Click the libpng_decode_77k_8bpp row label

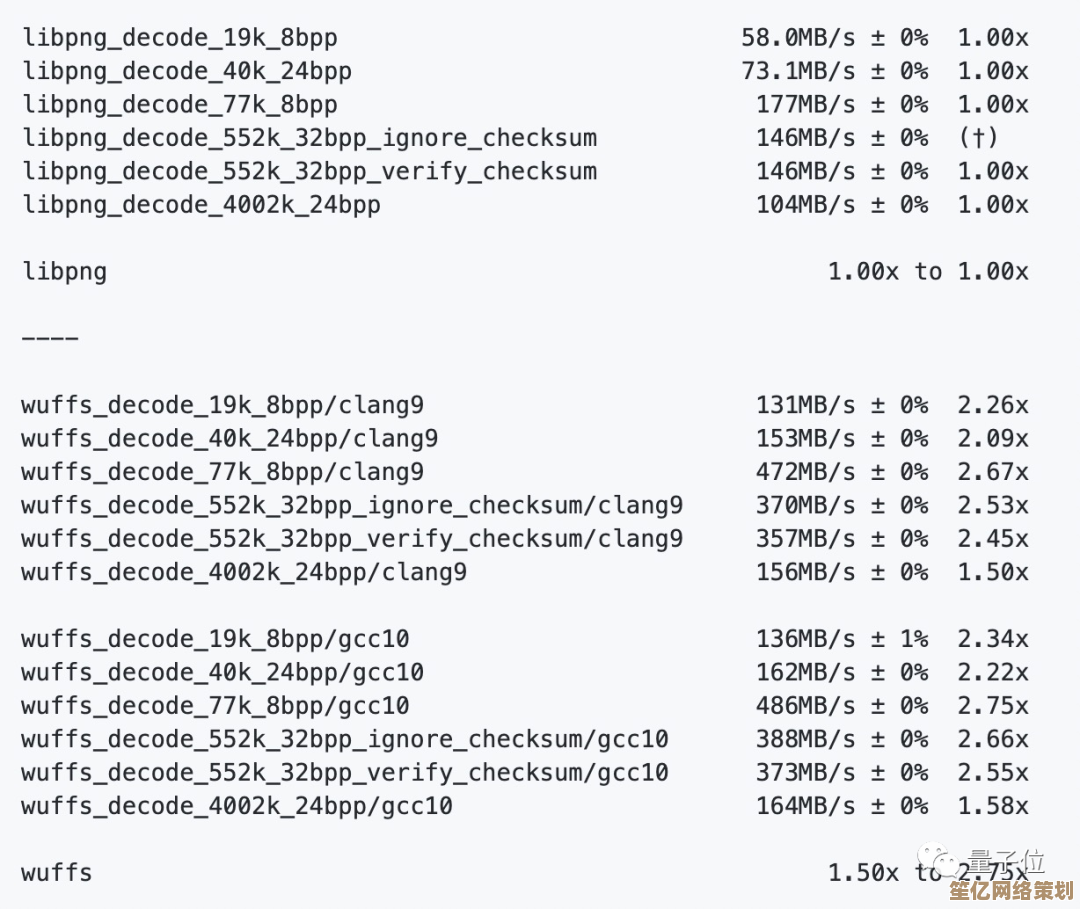180,105
